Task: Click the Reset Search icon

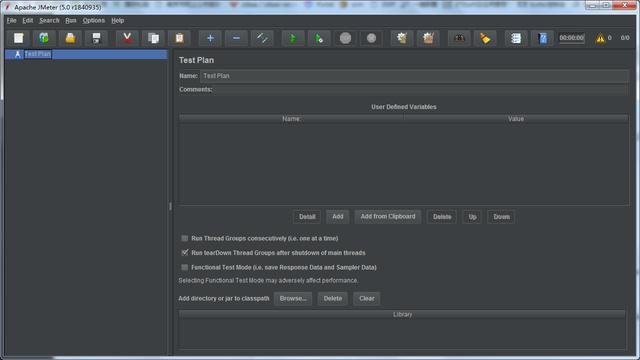Action: pyautogui.click(x=485, y=38)
